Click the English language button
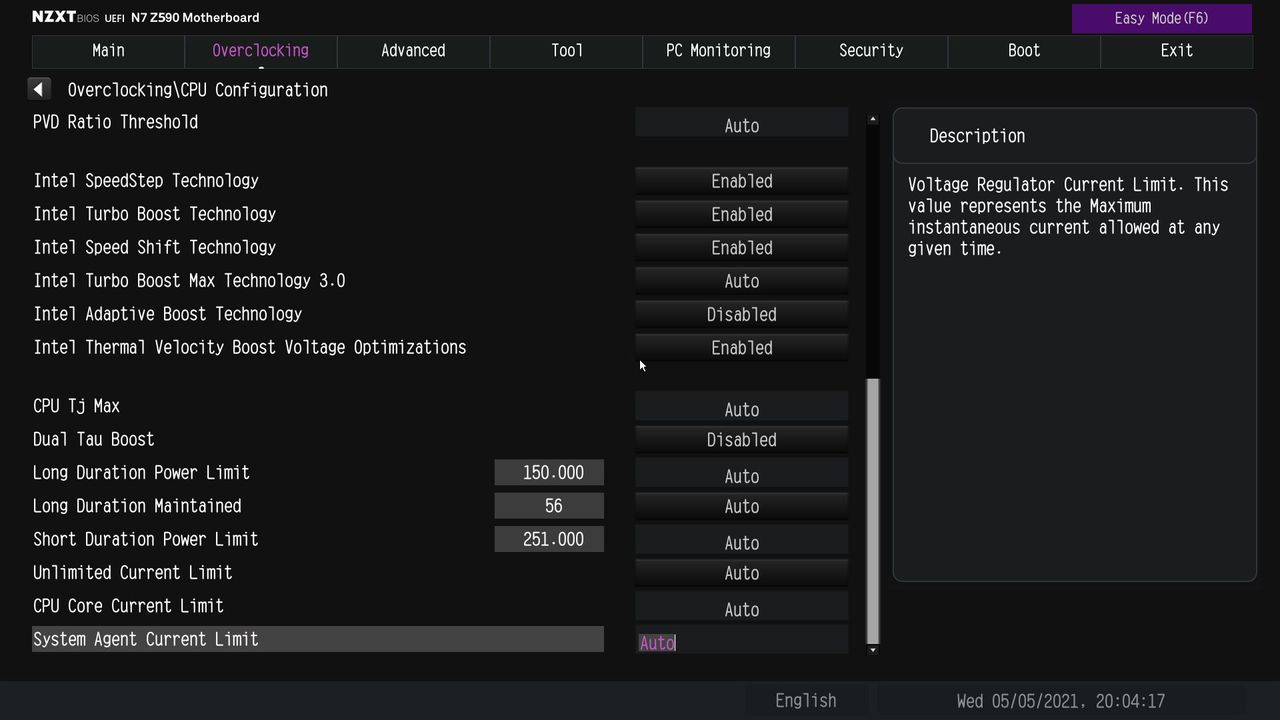This screenshot has height=720, width=1280. pyautogui.click(x=805, y=701)
